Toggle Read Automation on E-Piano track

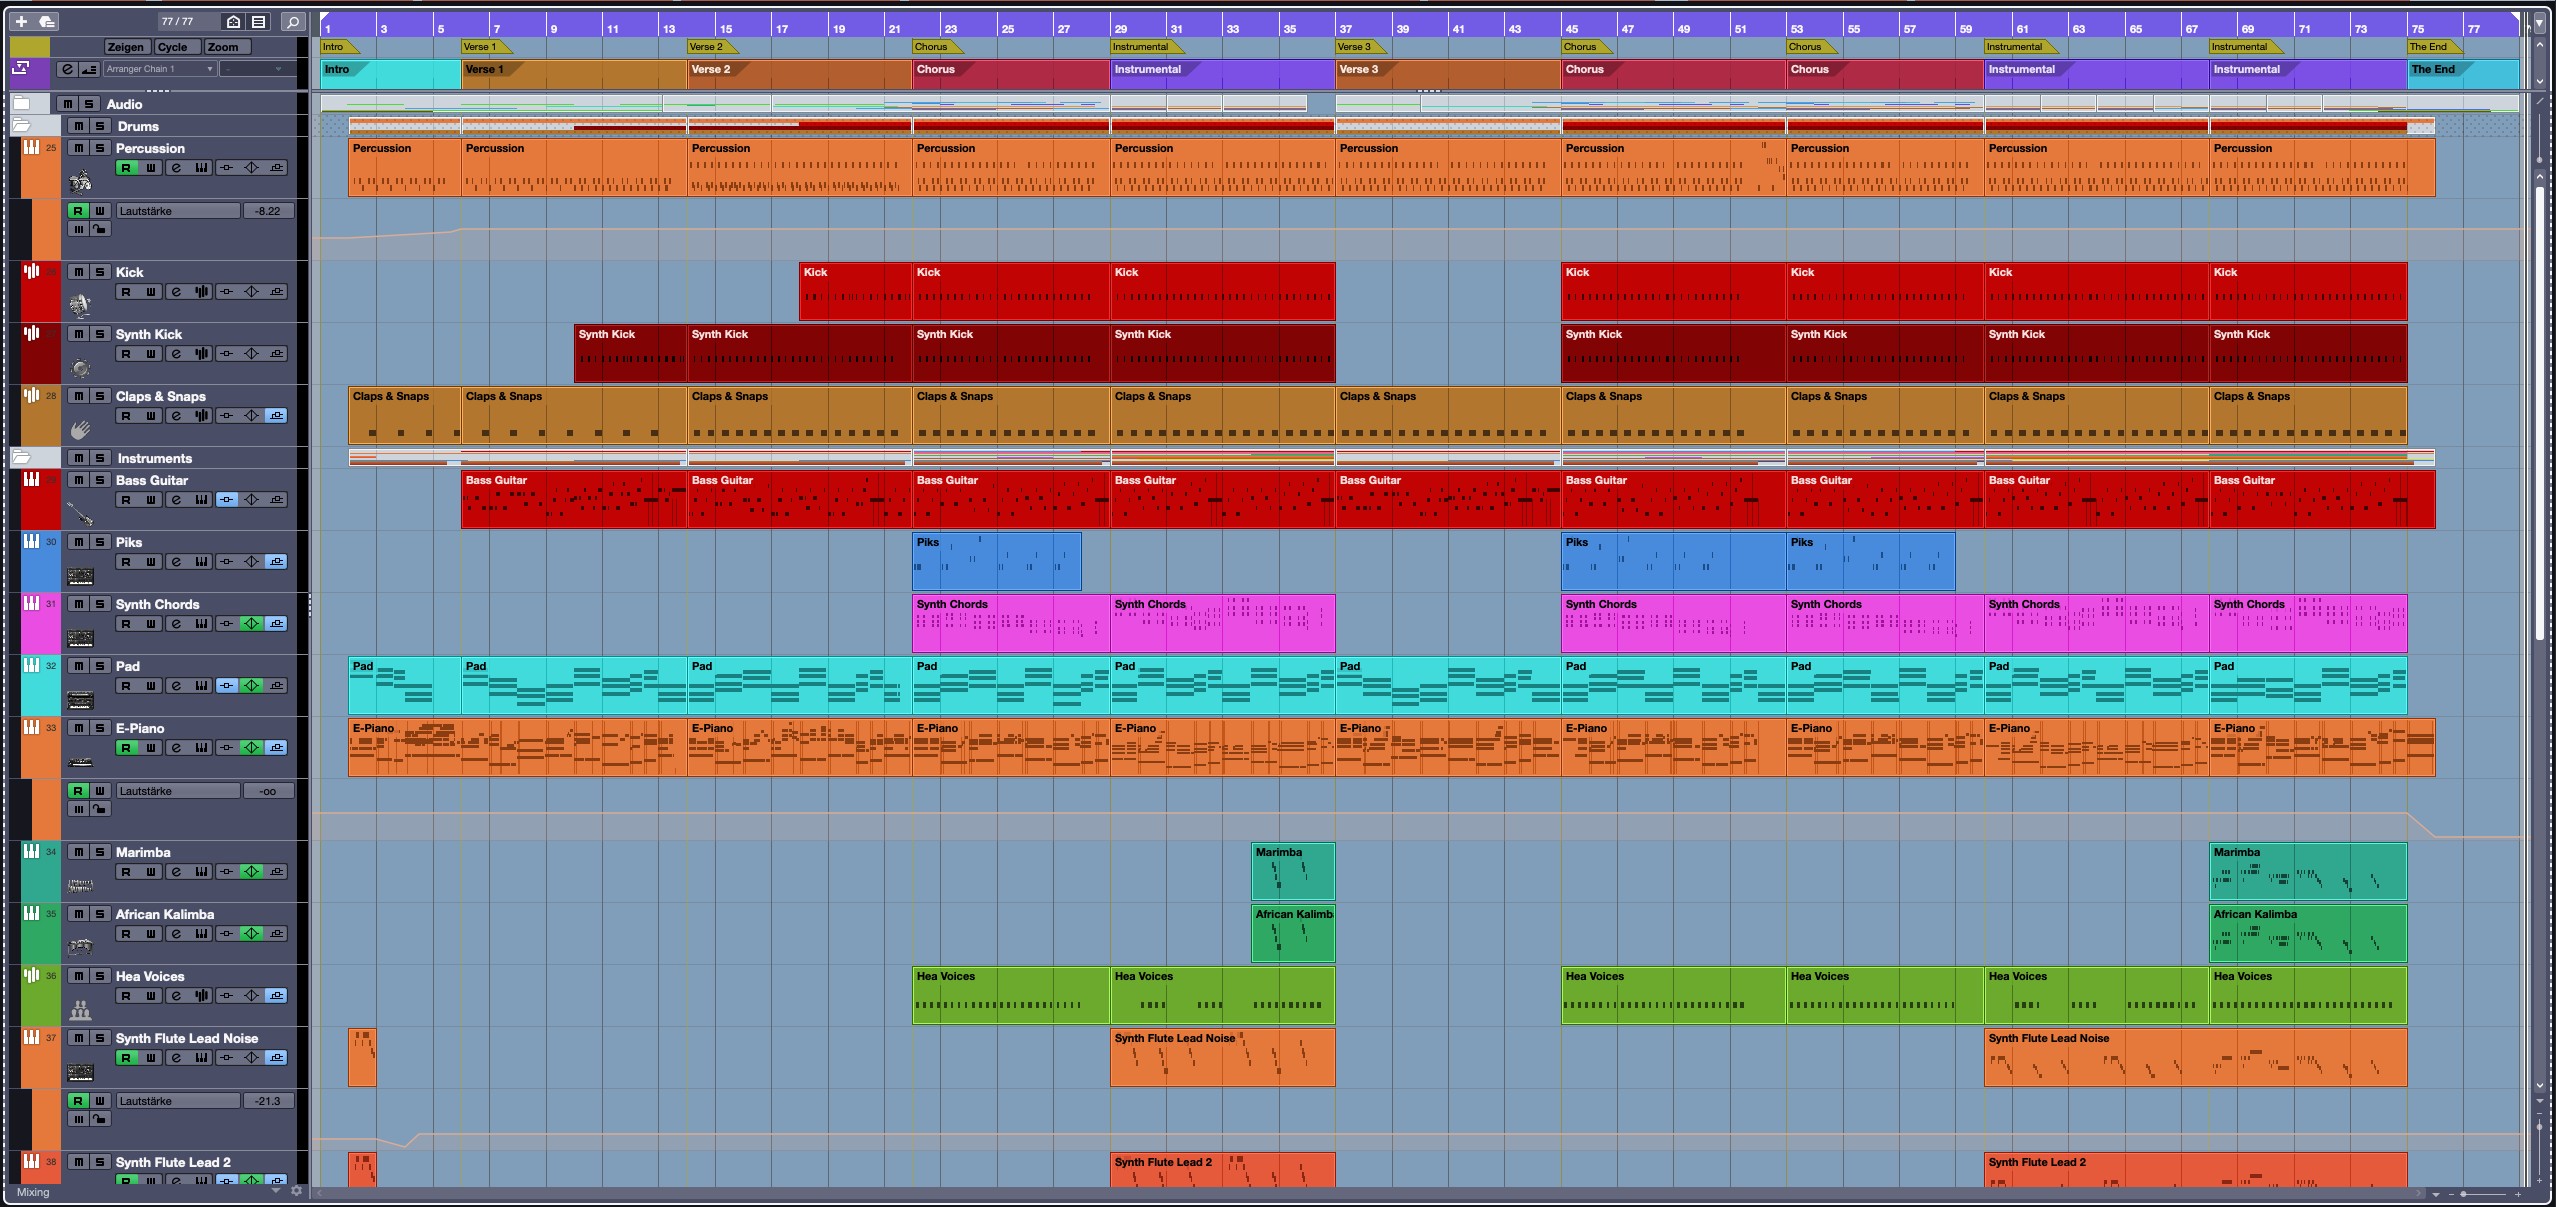pyautogui.click(x=126, y=748)
